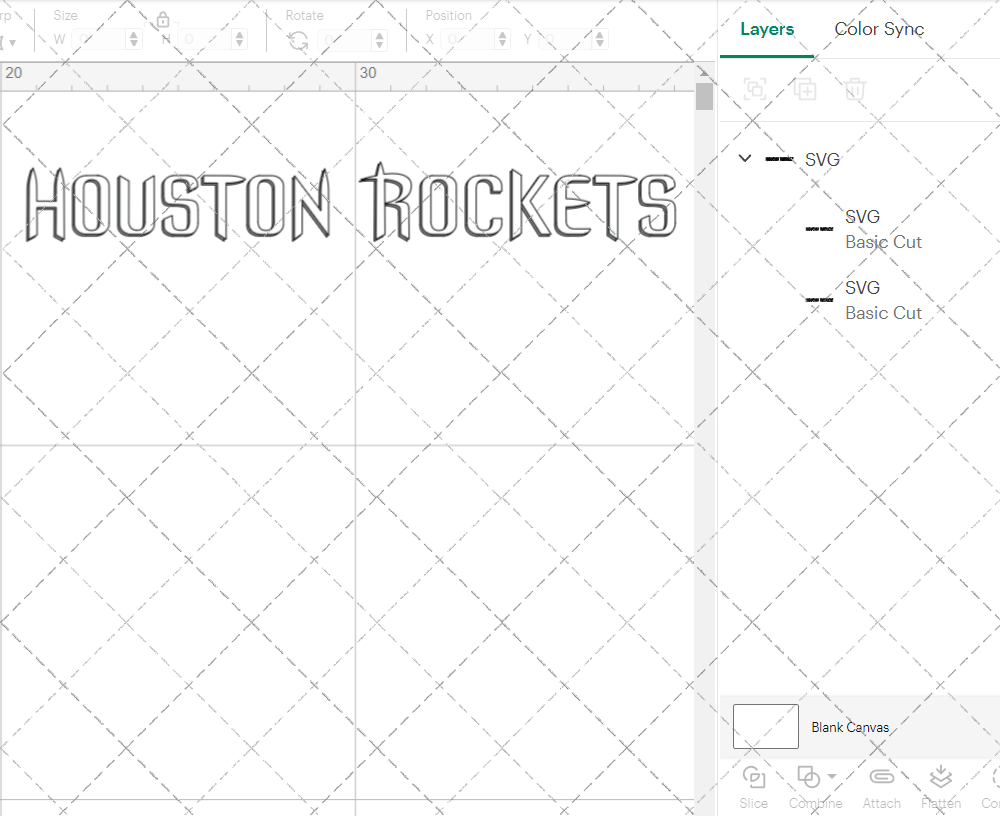Switch to the Layers tab

(767, 29)
